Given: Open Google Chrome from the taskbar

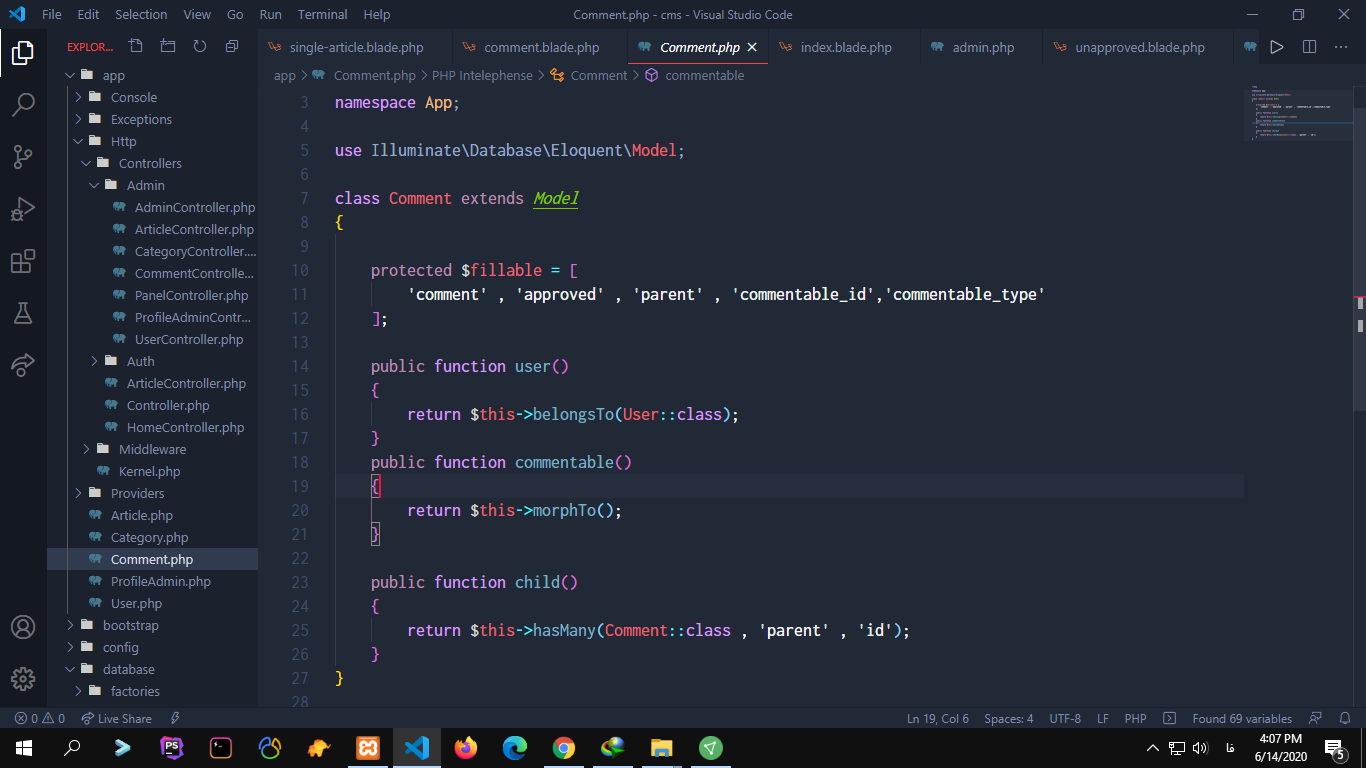Looking at the screenshot, I should [564, 748].
